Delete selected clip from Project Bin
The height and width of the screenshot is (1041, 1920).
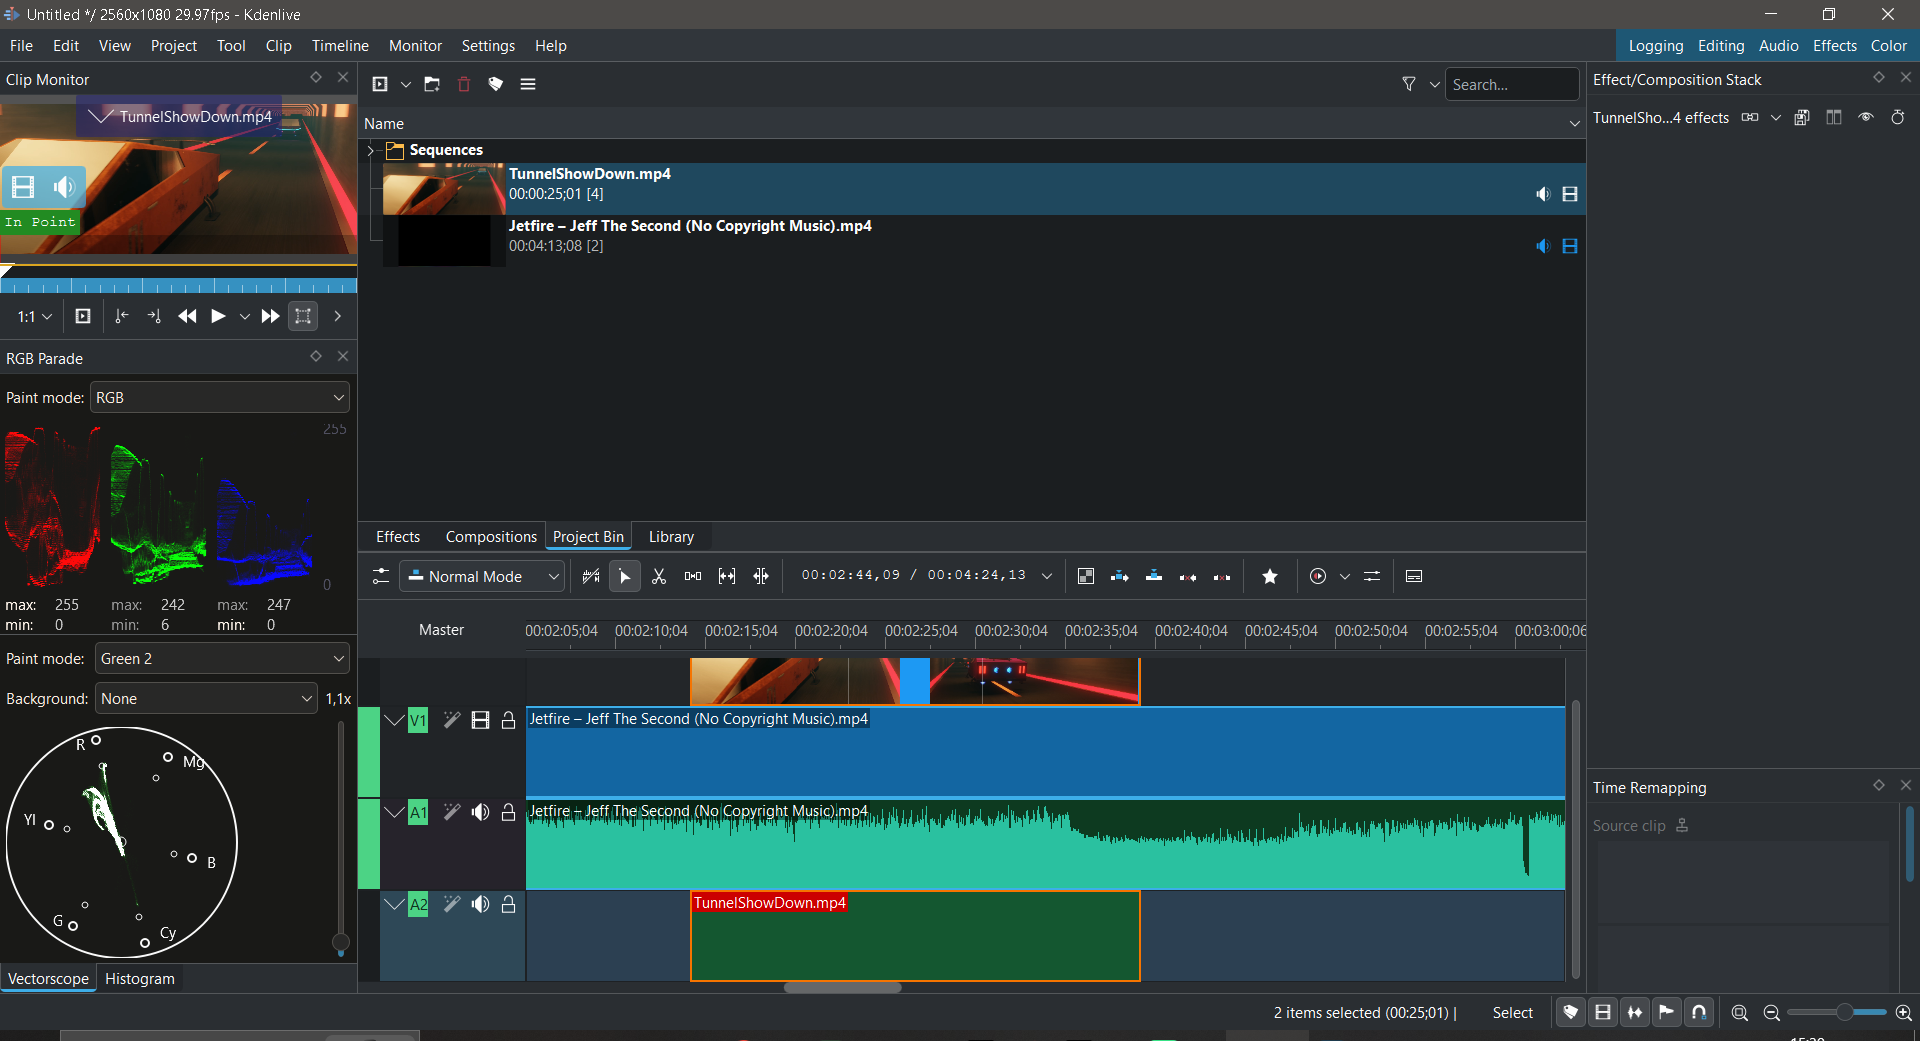pos(464,84)
